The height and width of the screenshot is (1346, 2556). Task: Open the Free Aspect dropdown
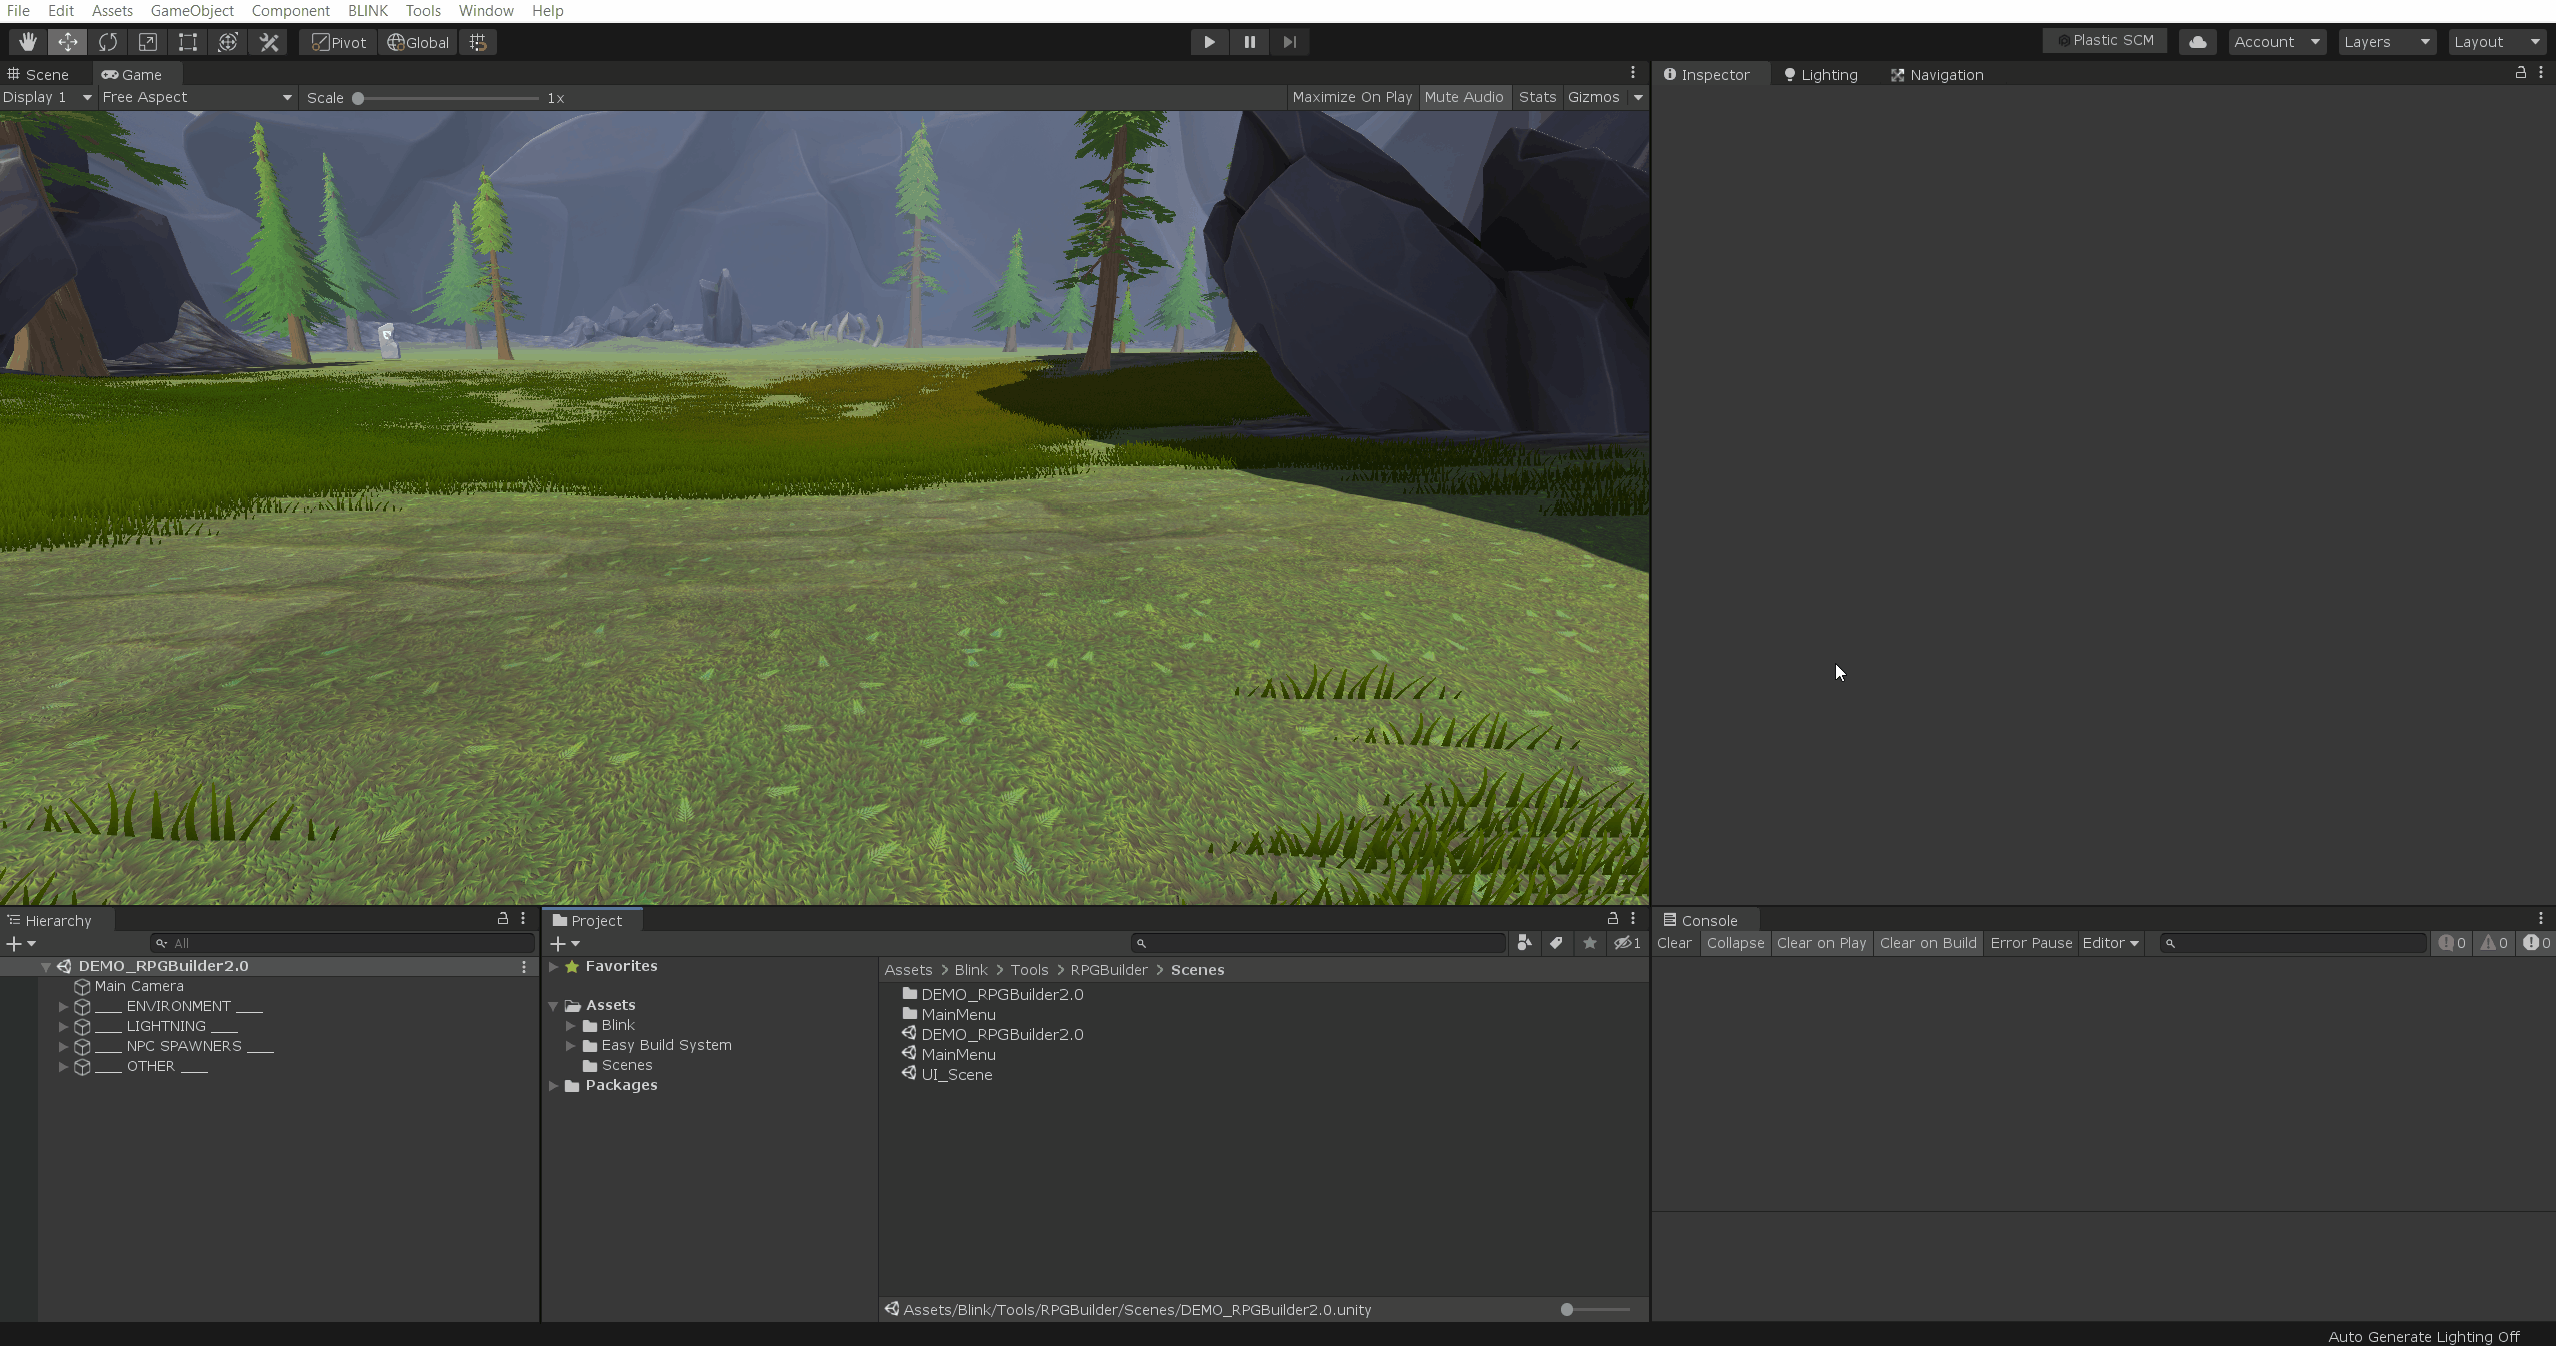196,97
